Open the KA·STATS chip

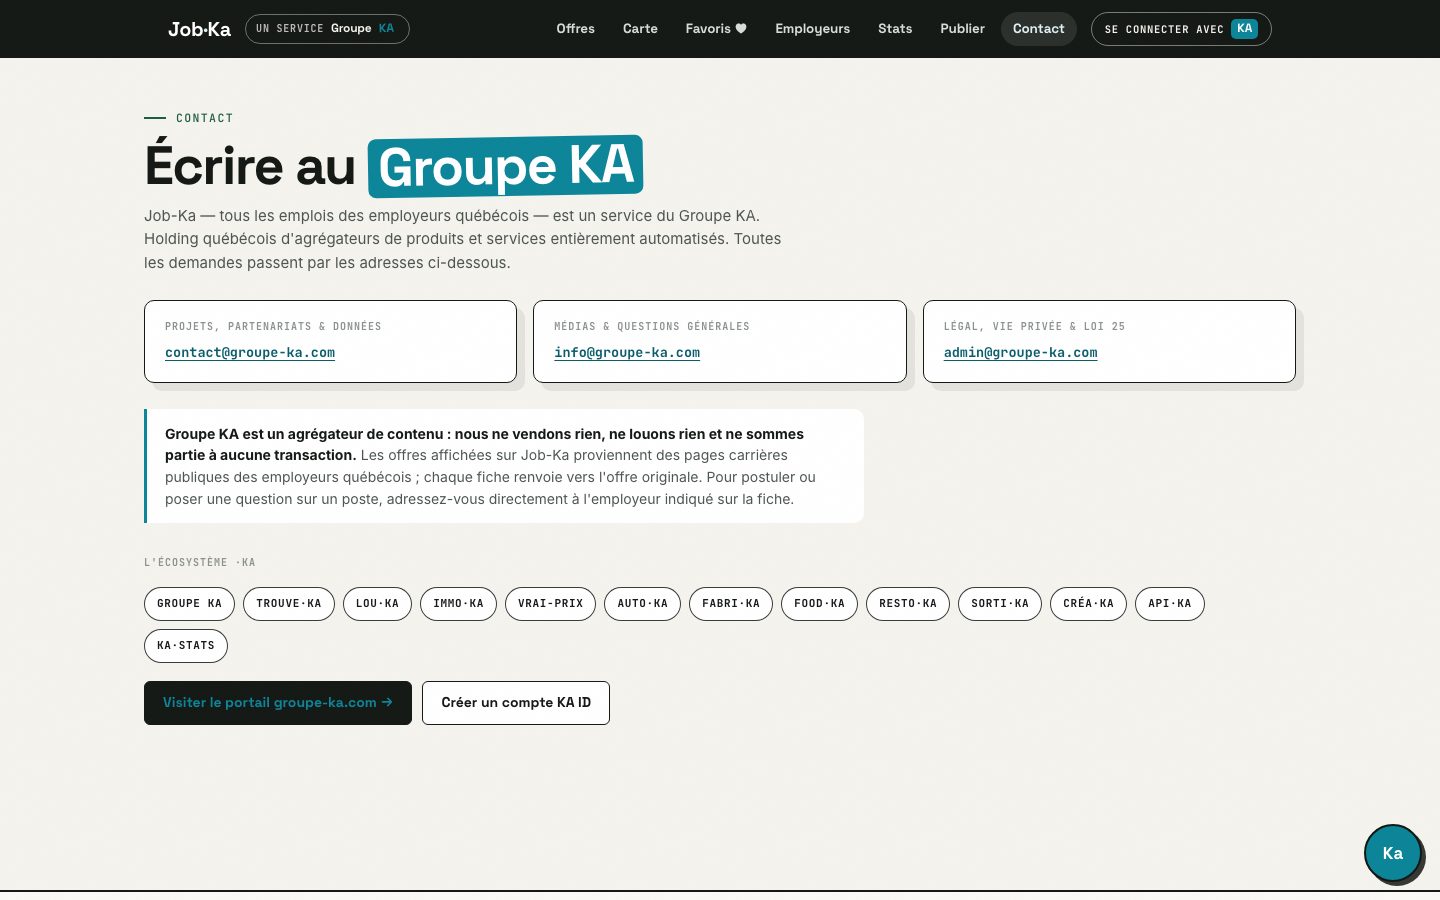click(x=186, y=646)
